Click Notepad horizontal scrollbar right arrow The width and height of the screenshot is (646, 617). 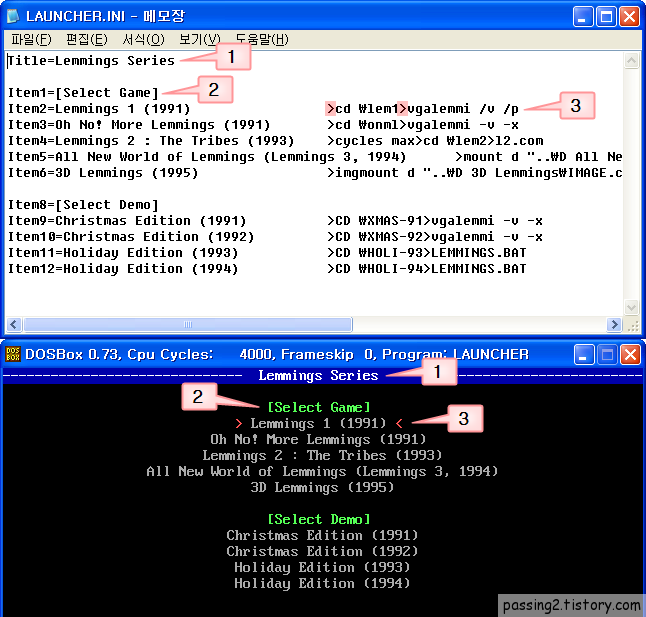(x=614, y=324)
